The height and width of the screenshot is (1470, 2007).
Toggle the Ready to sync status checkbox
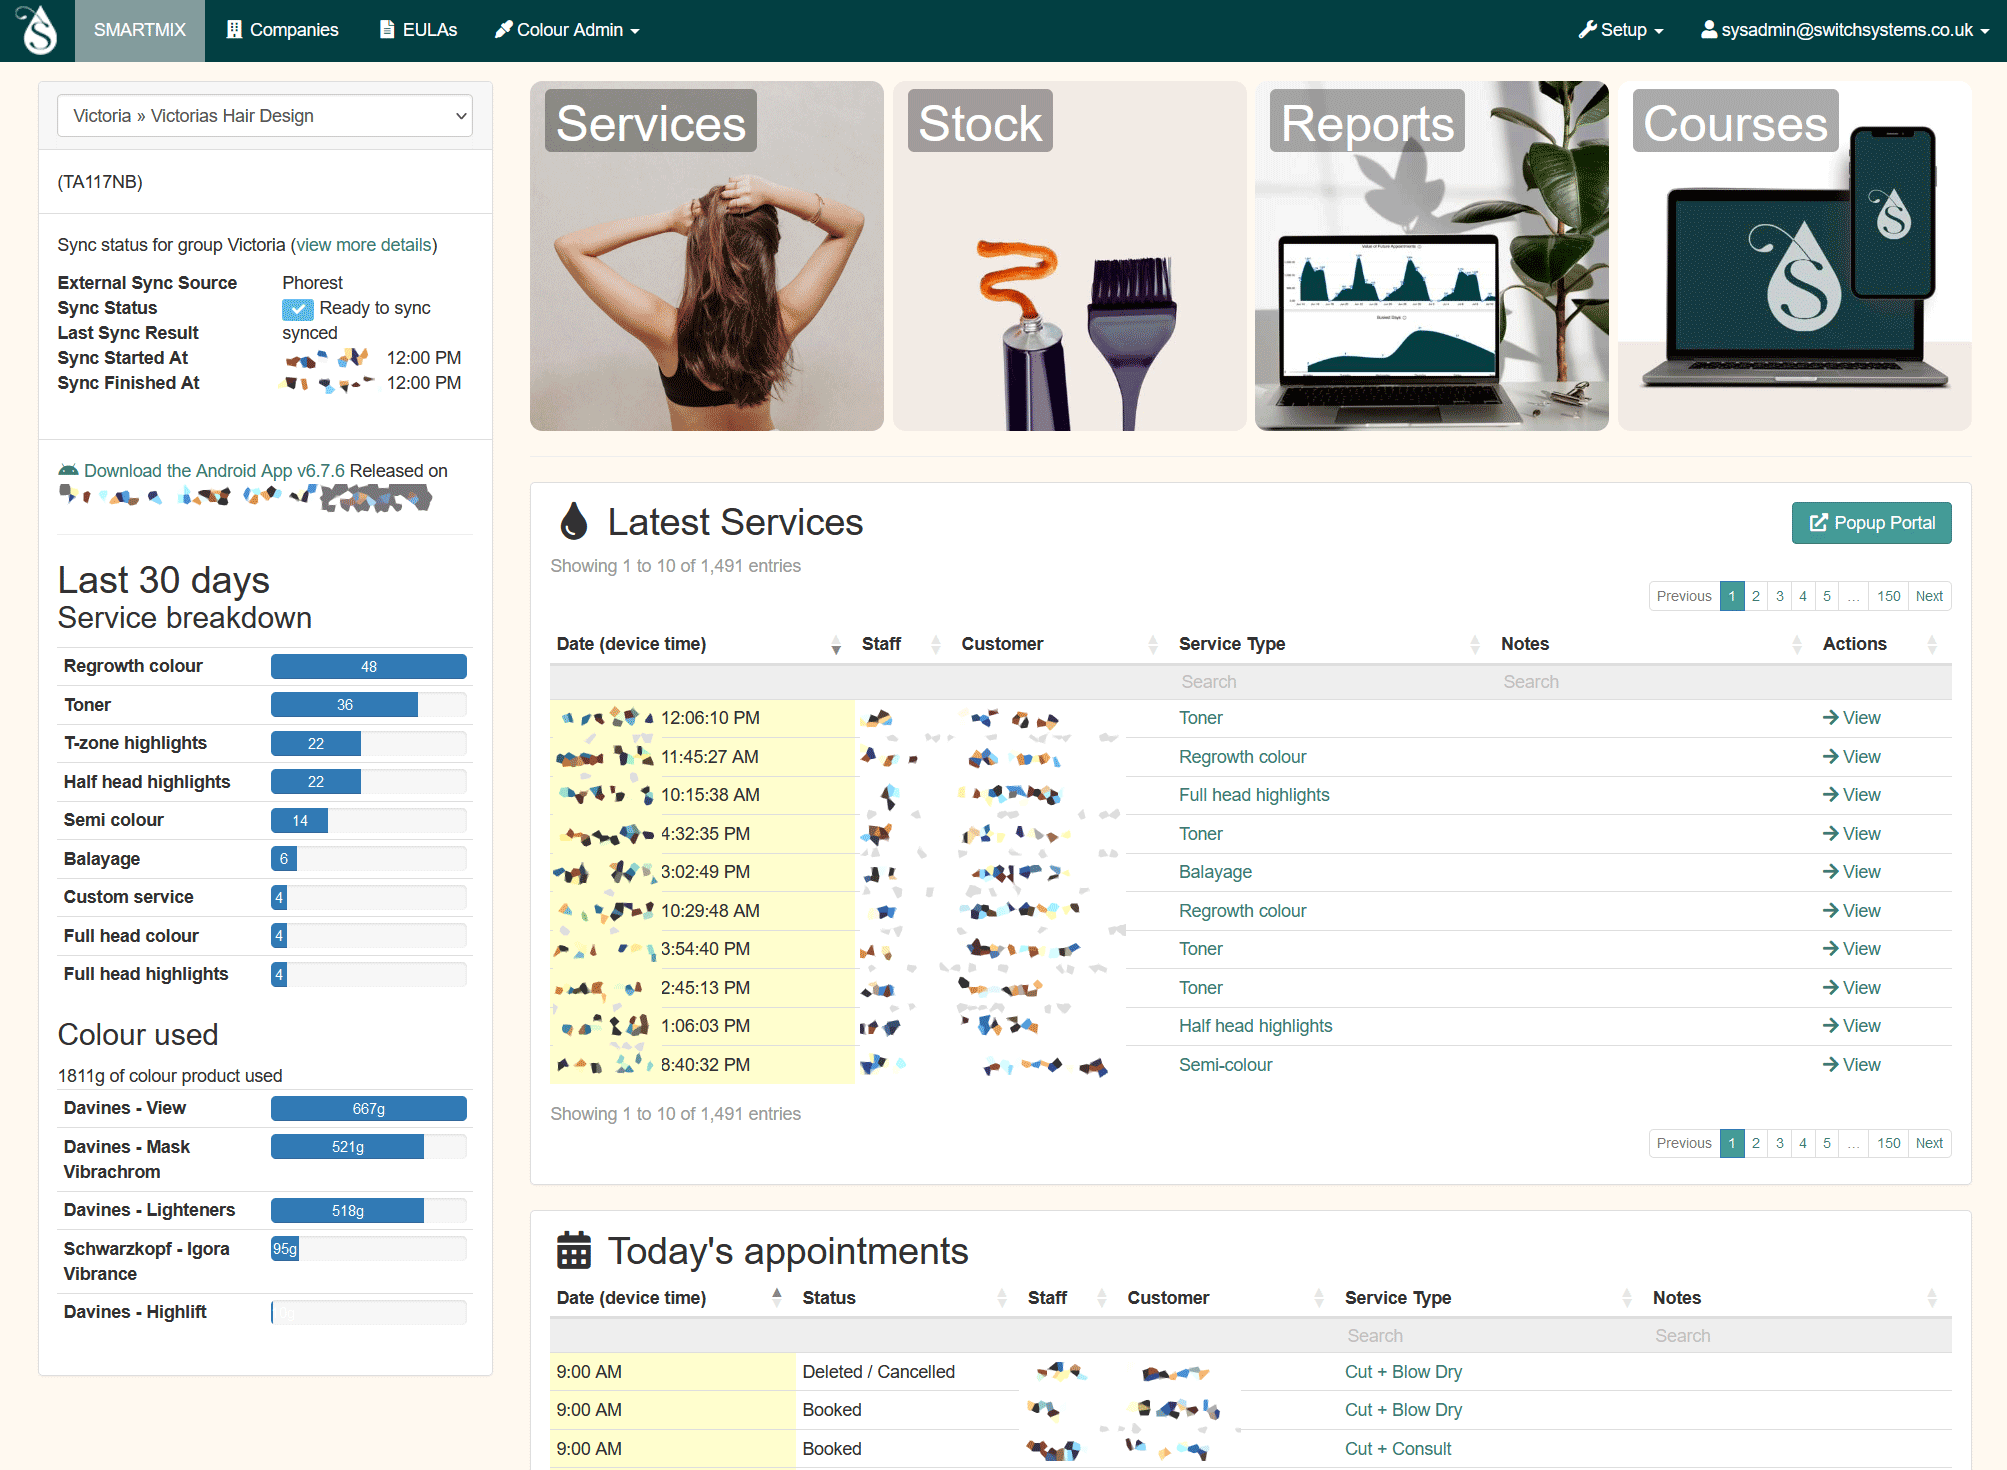pos(298,309)
